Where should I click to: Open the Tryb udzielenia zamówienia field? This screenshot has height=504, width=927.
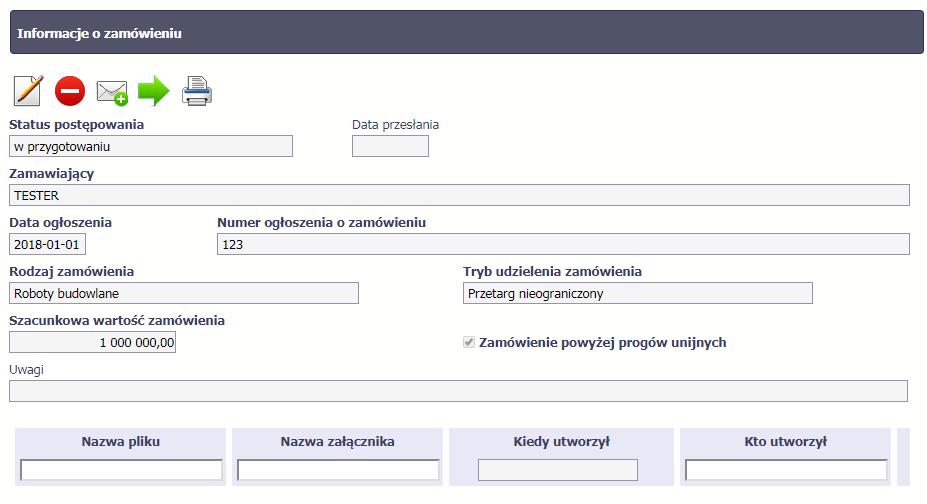[x=638, y=293]
